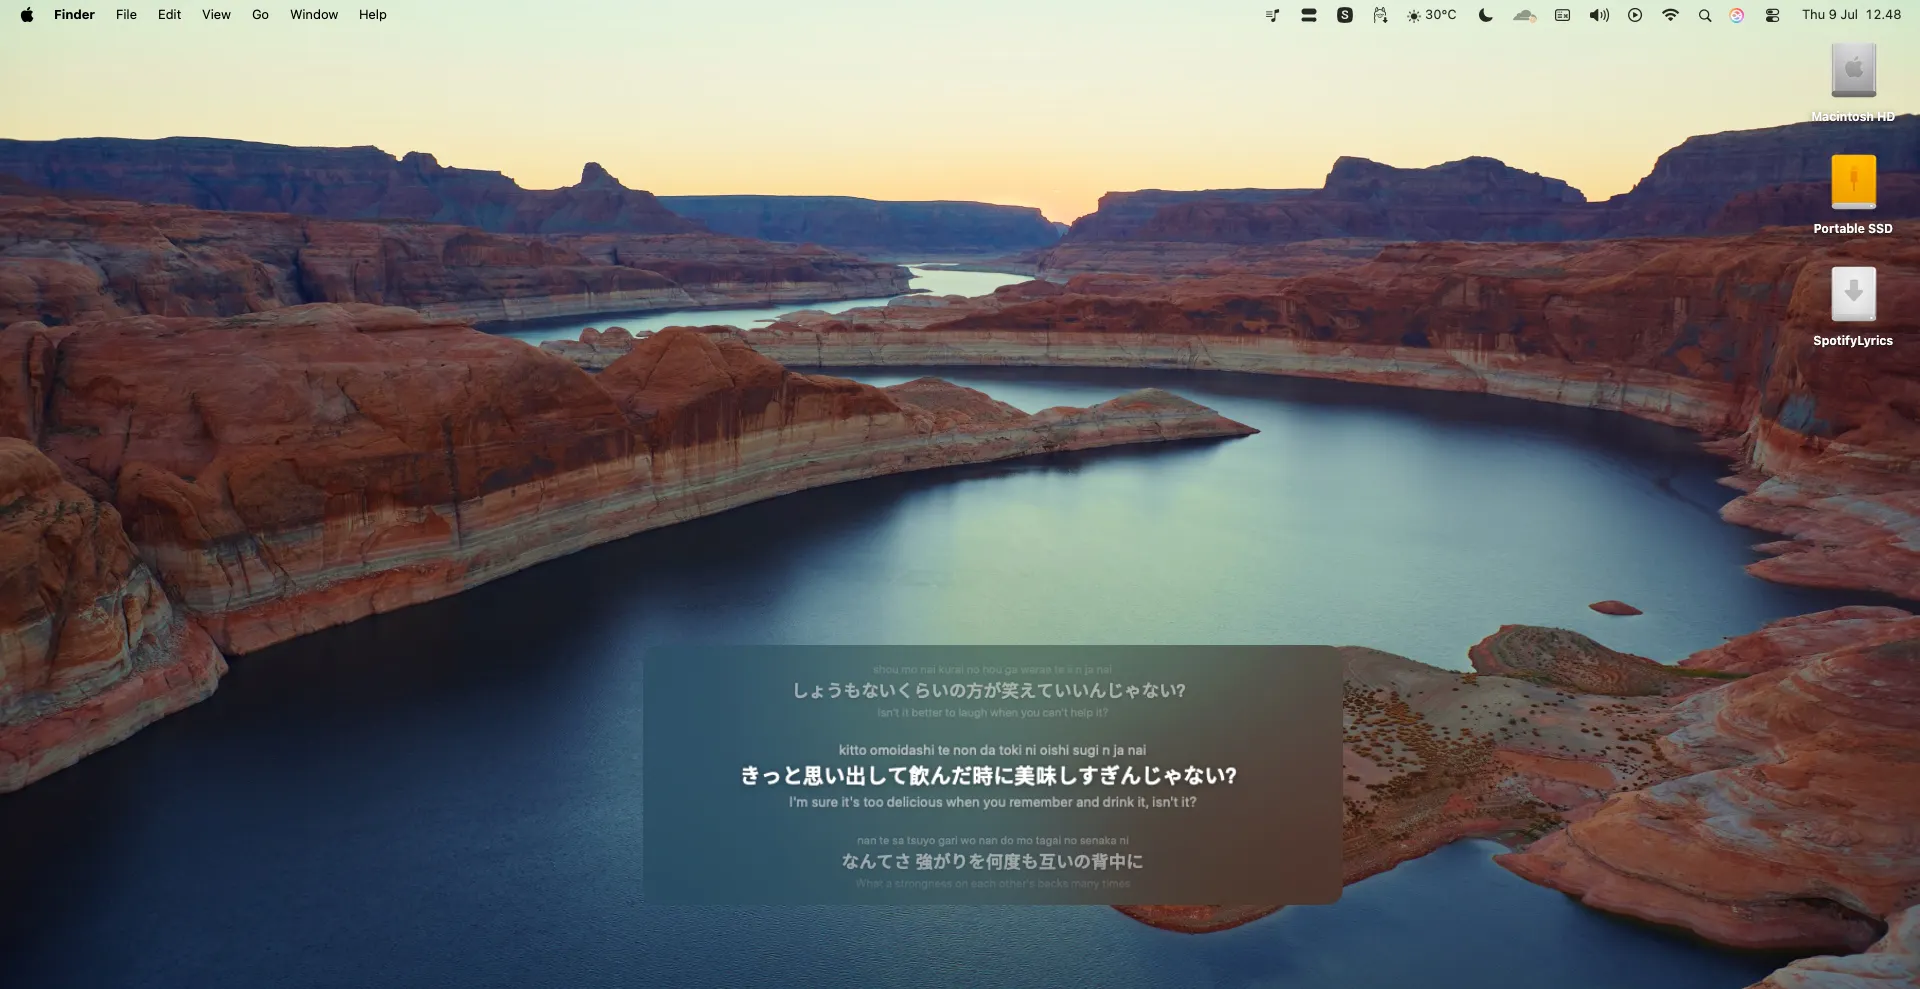Click the black S square menu bar icon

coord(1344,15)
